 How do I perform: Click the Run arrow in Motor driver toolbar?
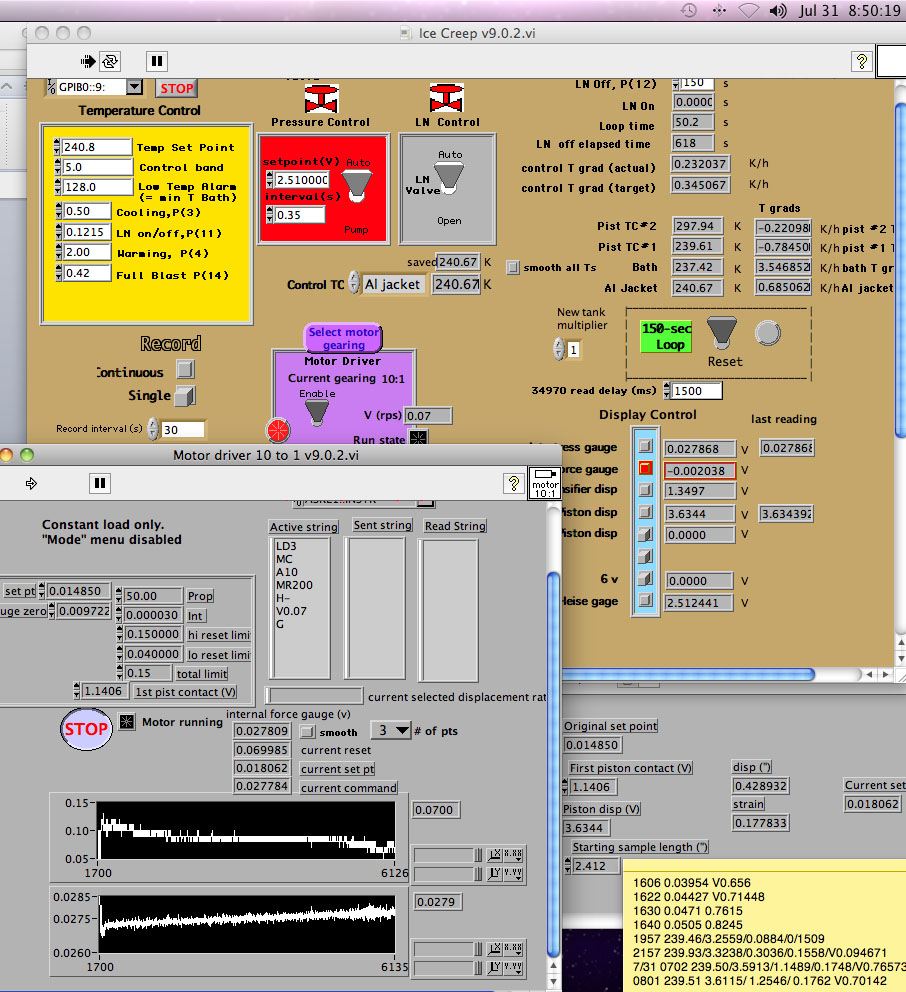point(31,483)
